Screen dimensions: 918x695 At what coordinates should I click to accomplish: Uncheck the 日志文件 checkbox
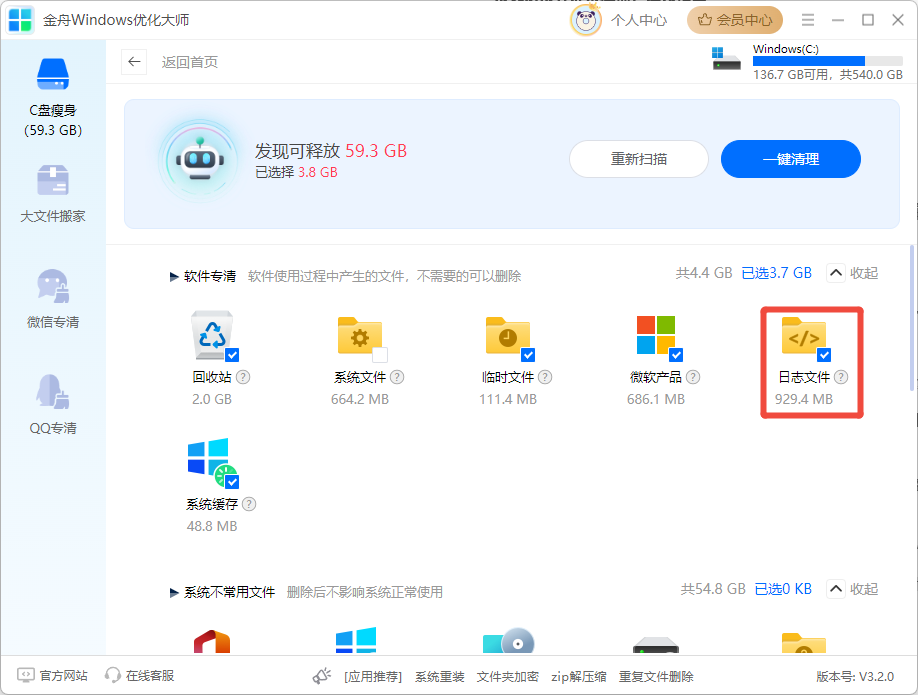tap(824, 355)
